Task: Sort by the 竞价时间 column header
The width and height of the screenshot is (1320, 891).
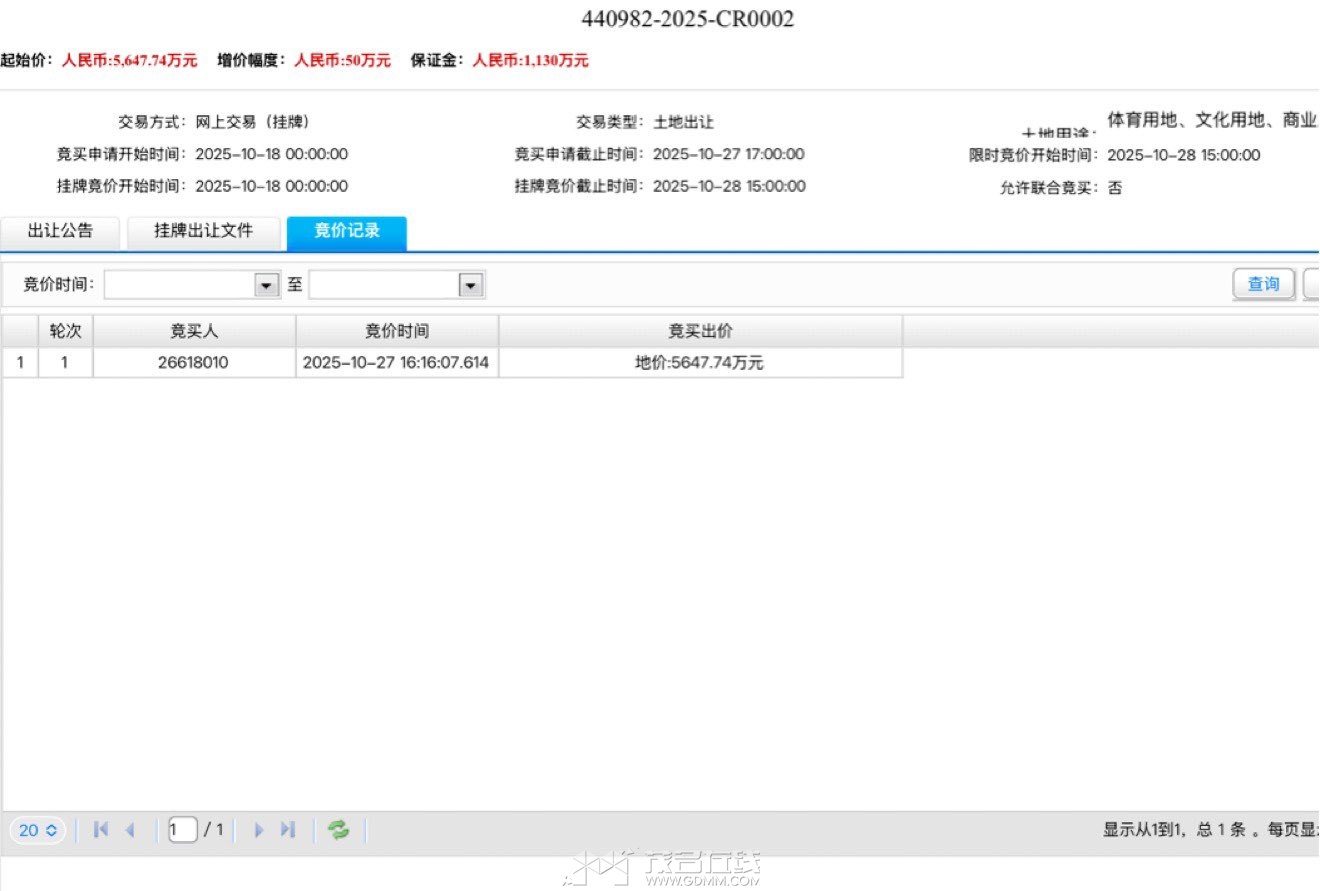Action: pyautogui.click(x=397, y=332)
